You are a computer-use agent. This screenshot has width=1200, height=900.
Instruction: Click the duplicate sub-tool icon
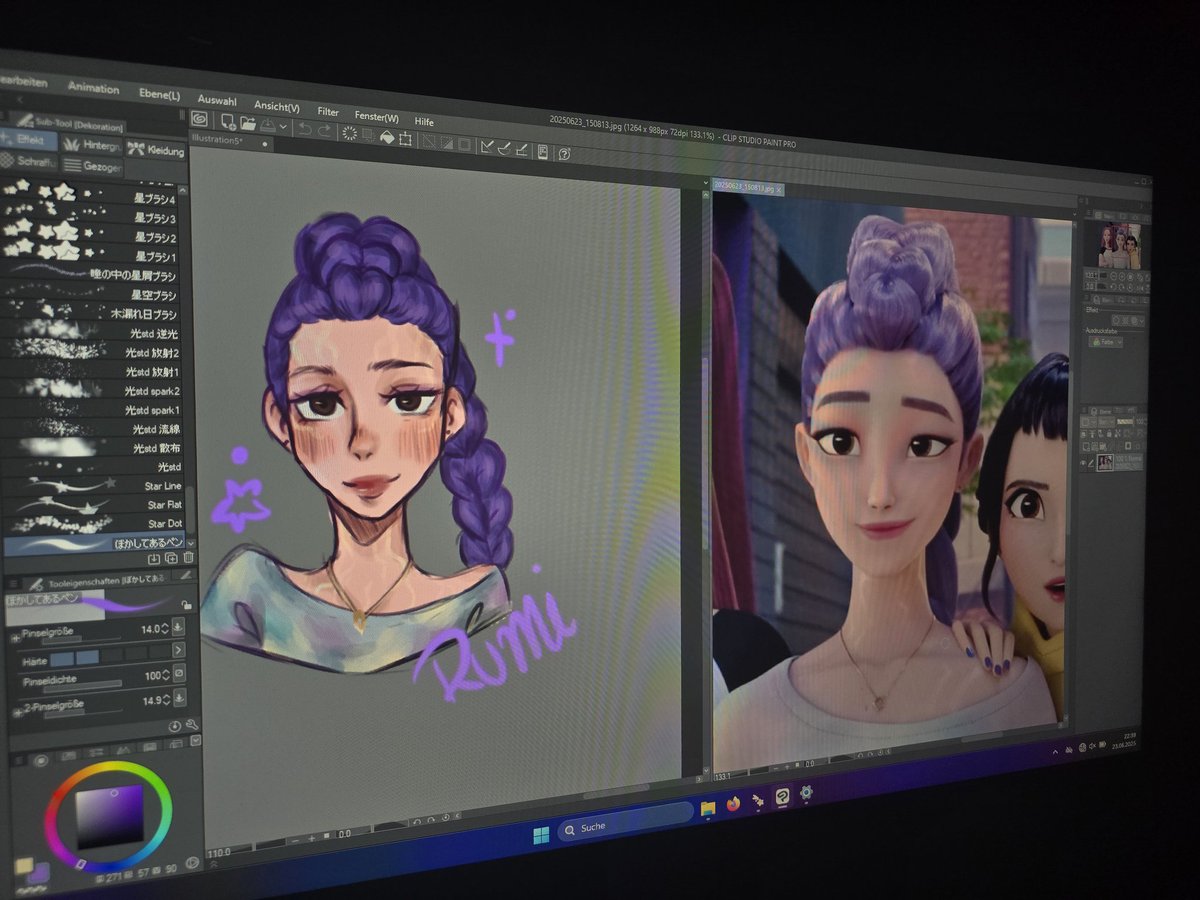tap(171, 559)
